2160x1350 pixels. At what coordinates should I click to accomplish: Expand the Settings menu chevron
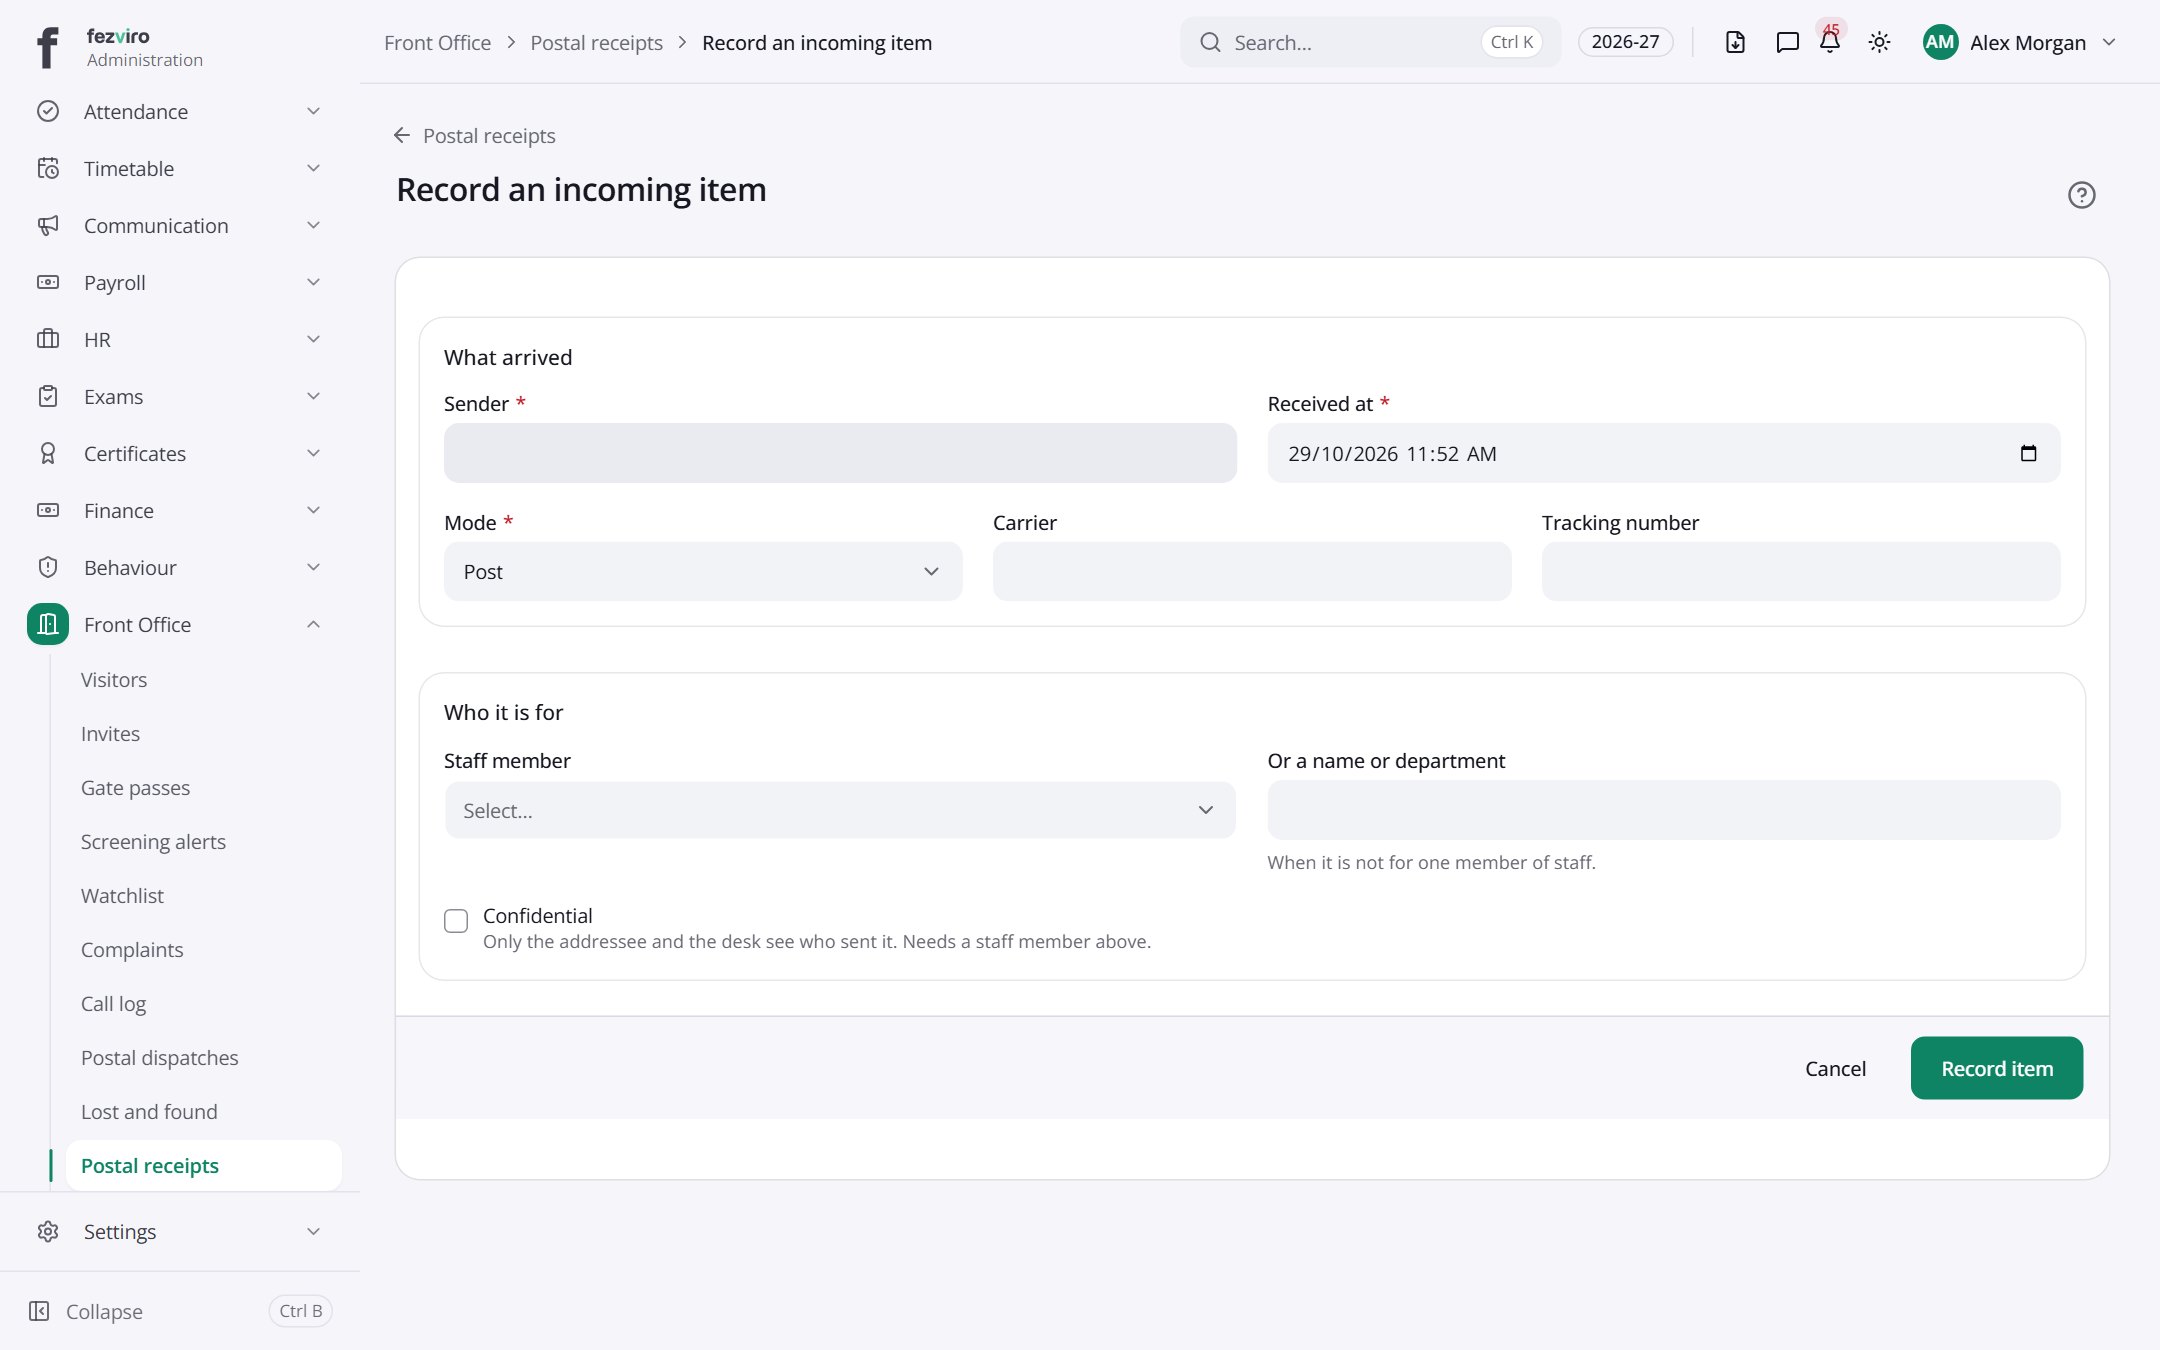click(x=313, y=1231)
